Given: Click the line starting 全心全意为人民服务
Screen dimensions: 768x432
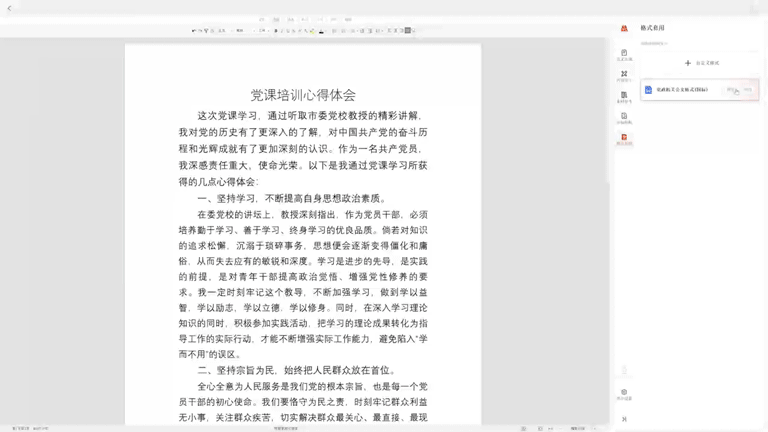Looking at the screenshot, I should tap(312, 386).
